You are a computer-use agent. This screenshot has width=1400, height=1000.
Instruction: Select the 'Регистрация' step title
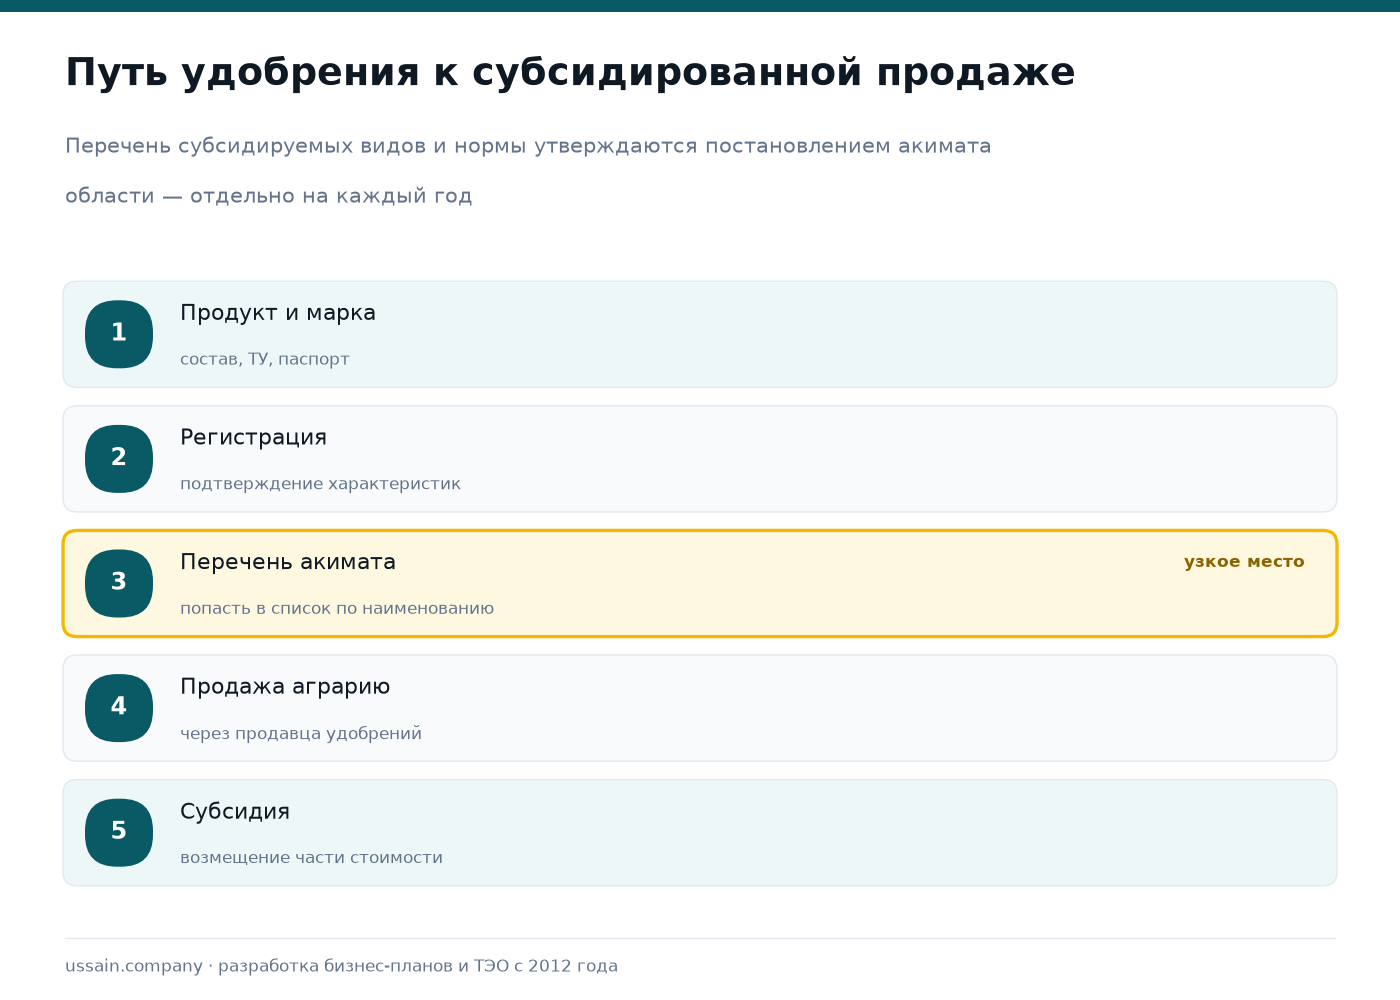point(253,438)
